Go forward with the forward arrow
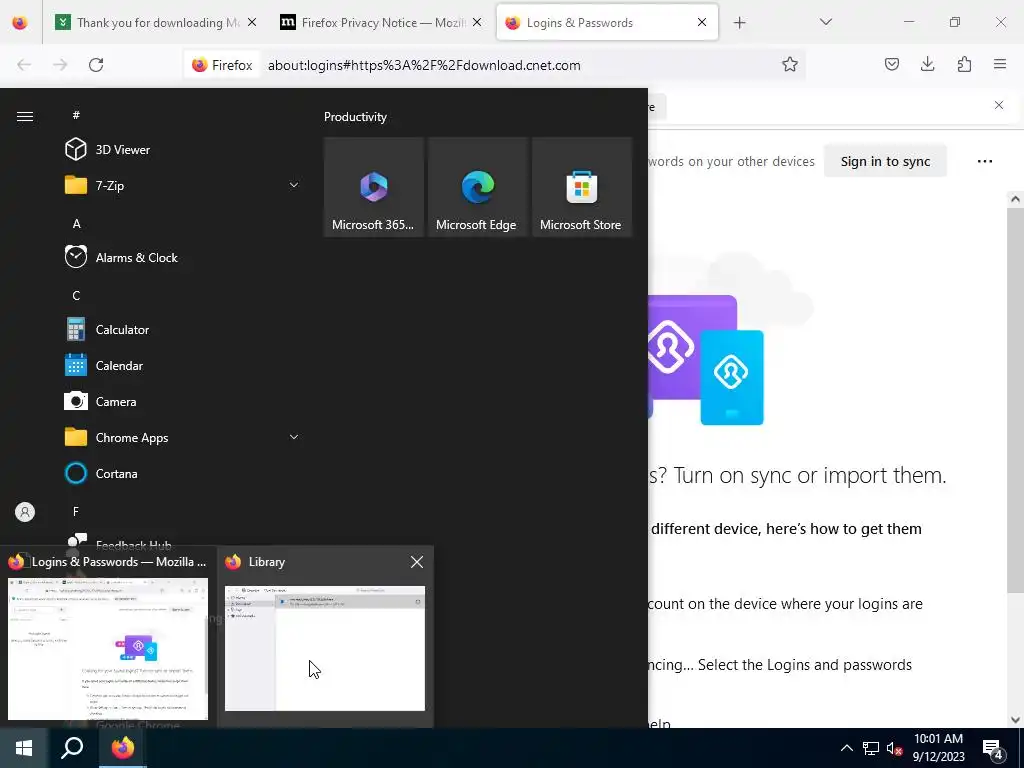 click(x=60, y=65)
